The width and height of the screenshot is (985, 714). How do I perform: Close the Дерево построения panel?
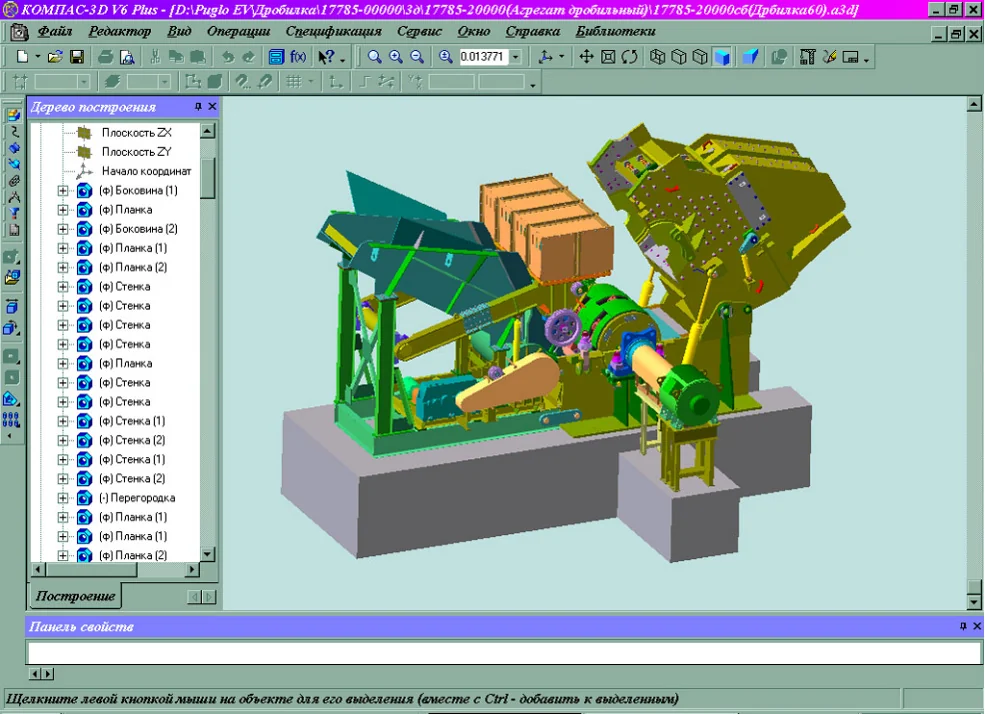coord(212,107)
